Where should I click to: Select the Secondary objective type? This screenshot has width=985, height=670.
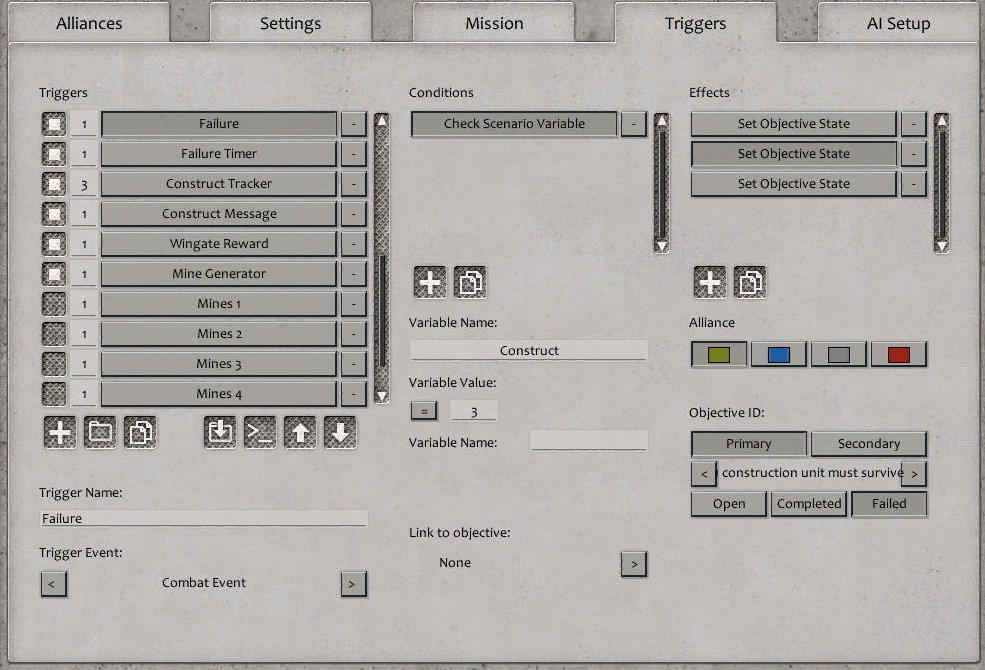[869, 443]
